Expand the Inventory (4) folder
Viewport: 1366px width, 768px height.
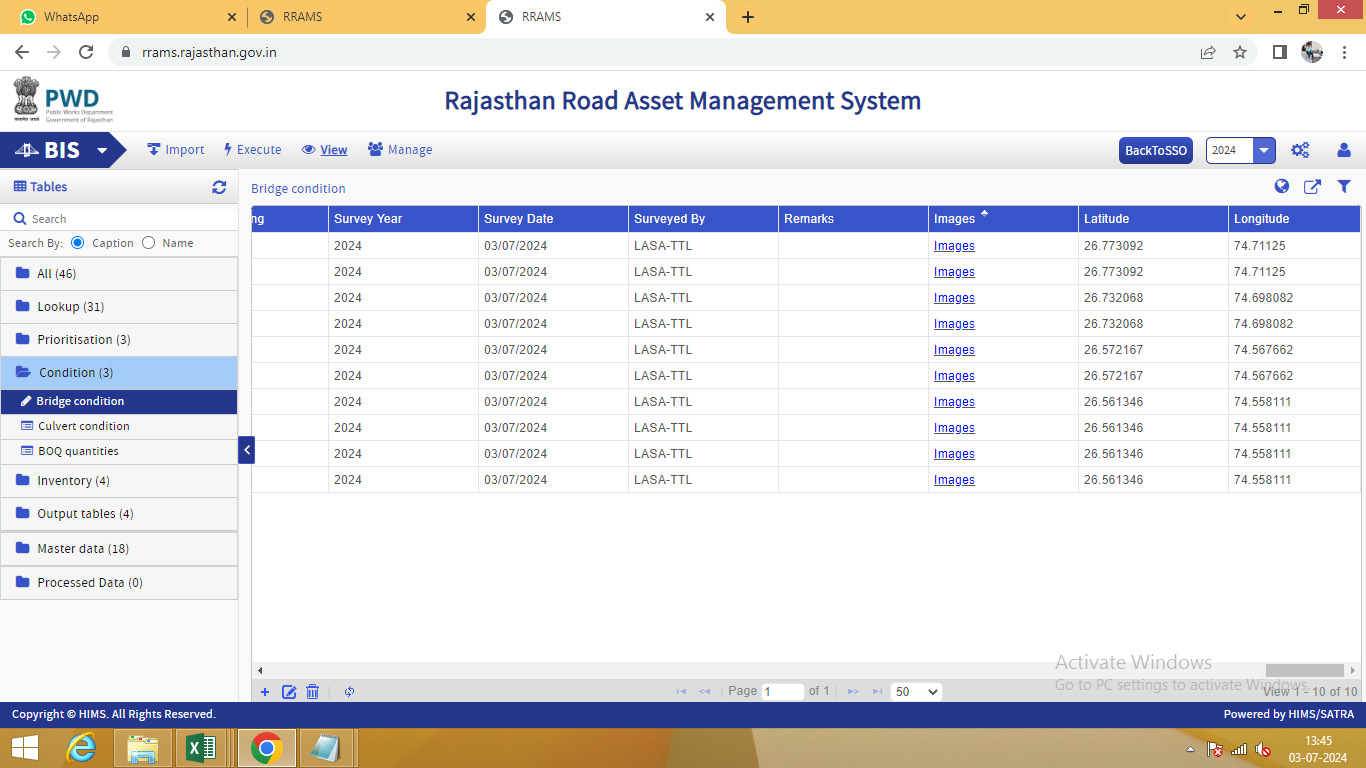point(73,481)
